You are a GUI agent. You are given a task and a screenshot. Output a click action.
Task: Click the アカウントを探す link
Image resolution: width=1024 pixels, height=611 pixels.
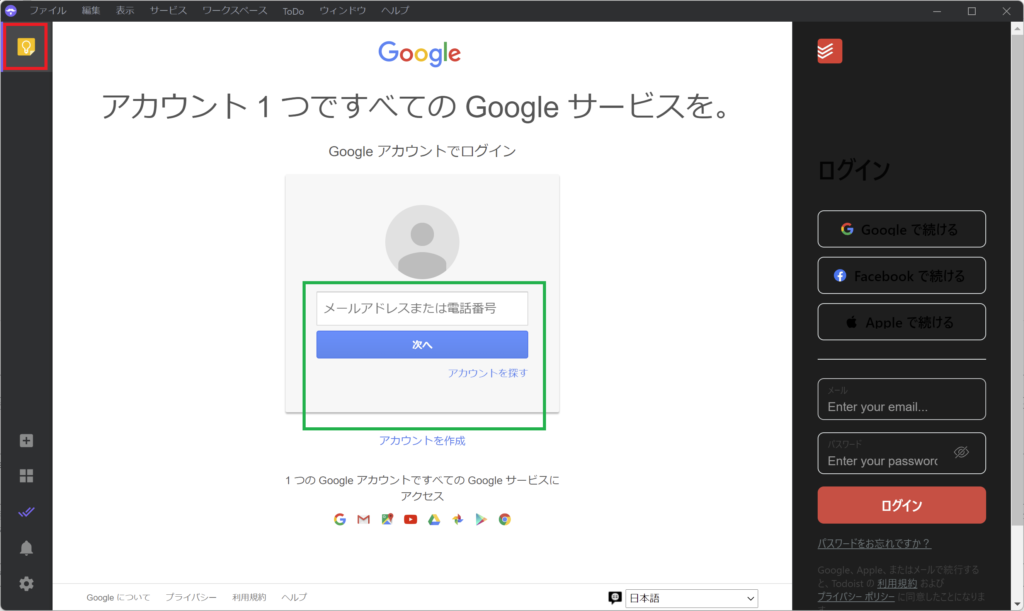[x=487, y=373]
